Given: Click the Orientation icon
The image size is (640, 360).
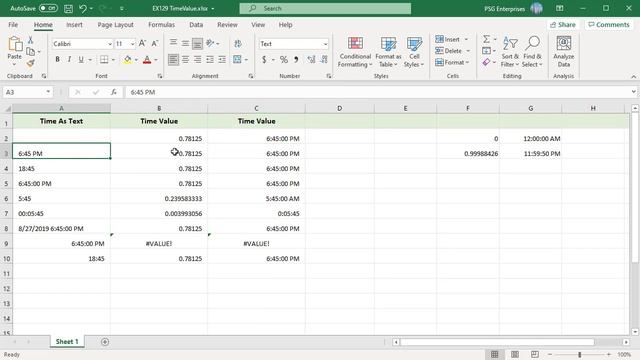Looking at the screenshot, I should coord(210,43).
